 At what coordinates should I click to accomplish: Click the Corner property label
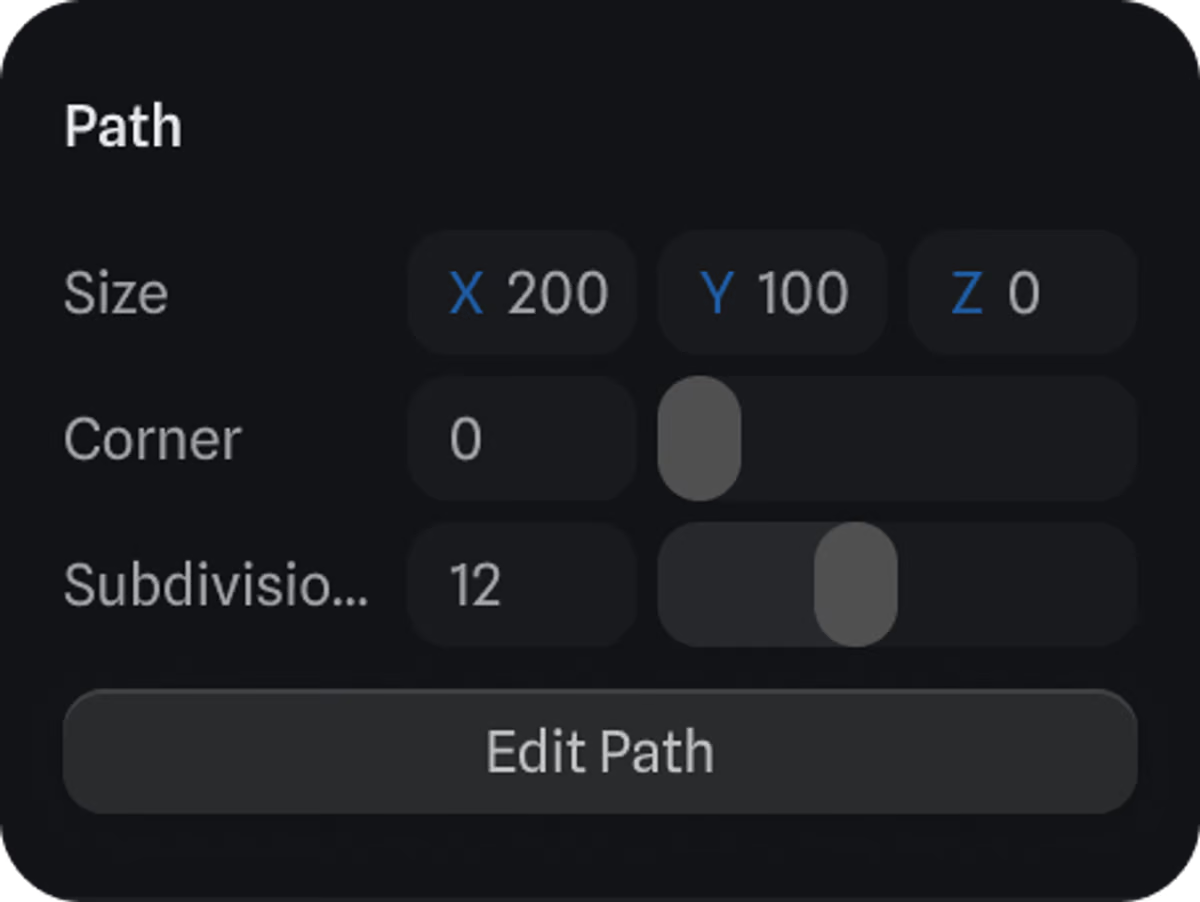152,439
